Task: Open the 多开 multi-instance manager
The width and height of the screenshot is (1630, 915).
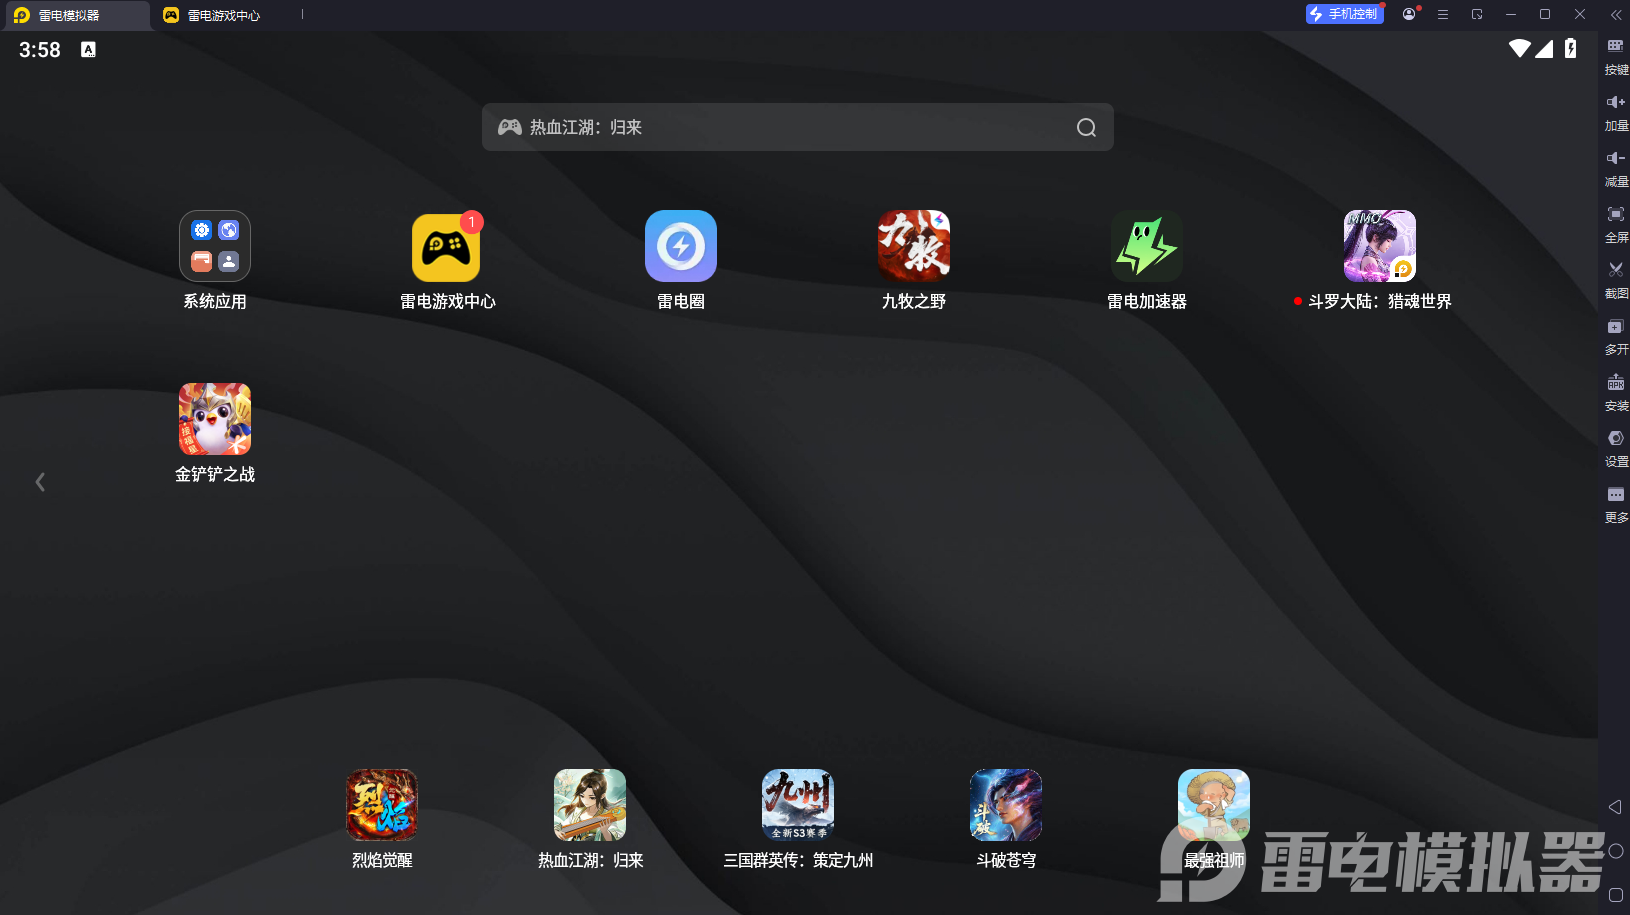Action: click(1616, 336)
